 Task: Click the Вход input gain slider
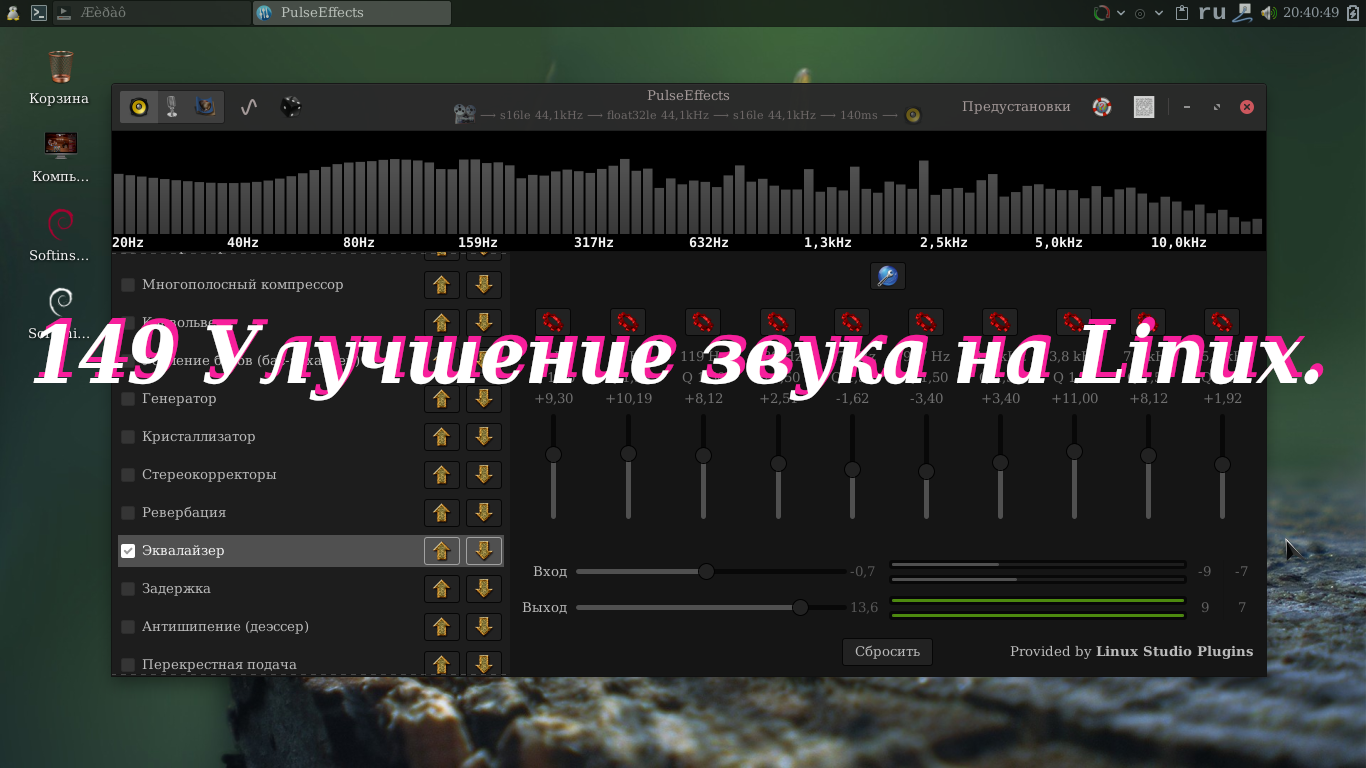pyautogui.click(x=711, y=572)
